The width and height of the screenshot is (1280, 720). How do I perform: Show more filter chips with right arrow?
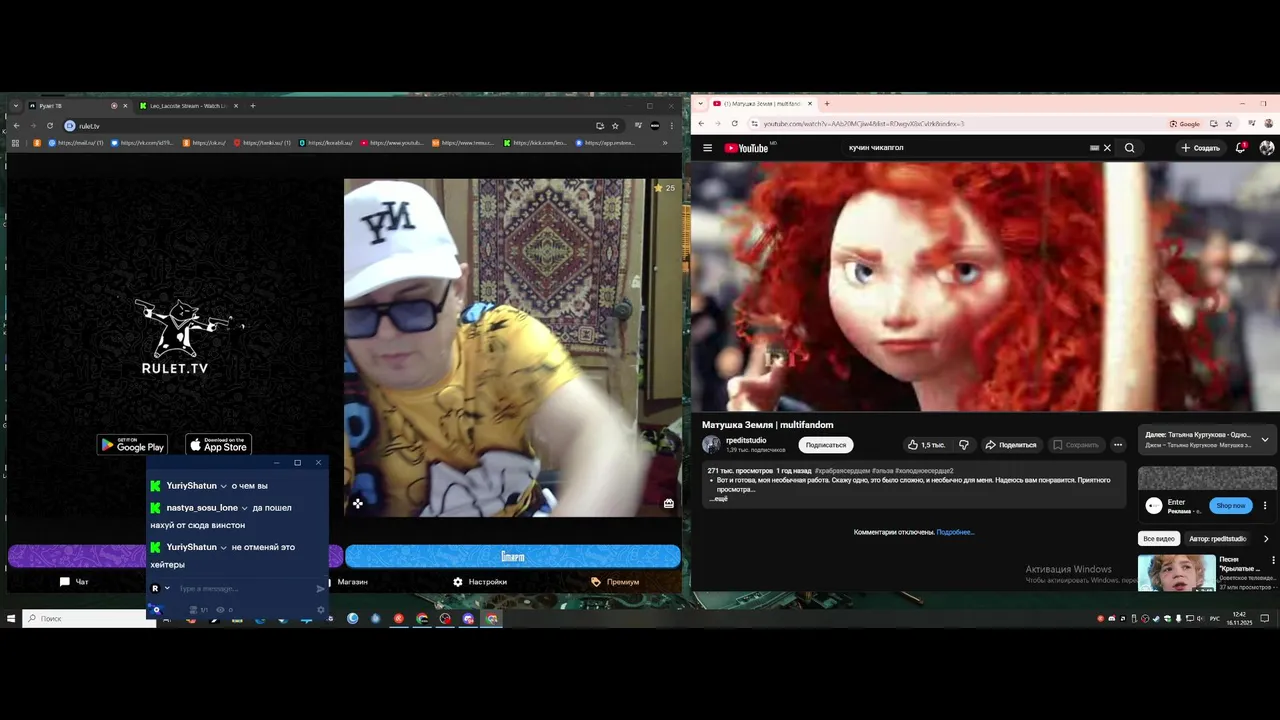(1266, 539)
